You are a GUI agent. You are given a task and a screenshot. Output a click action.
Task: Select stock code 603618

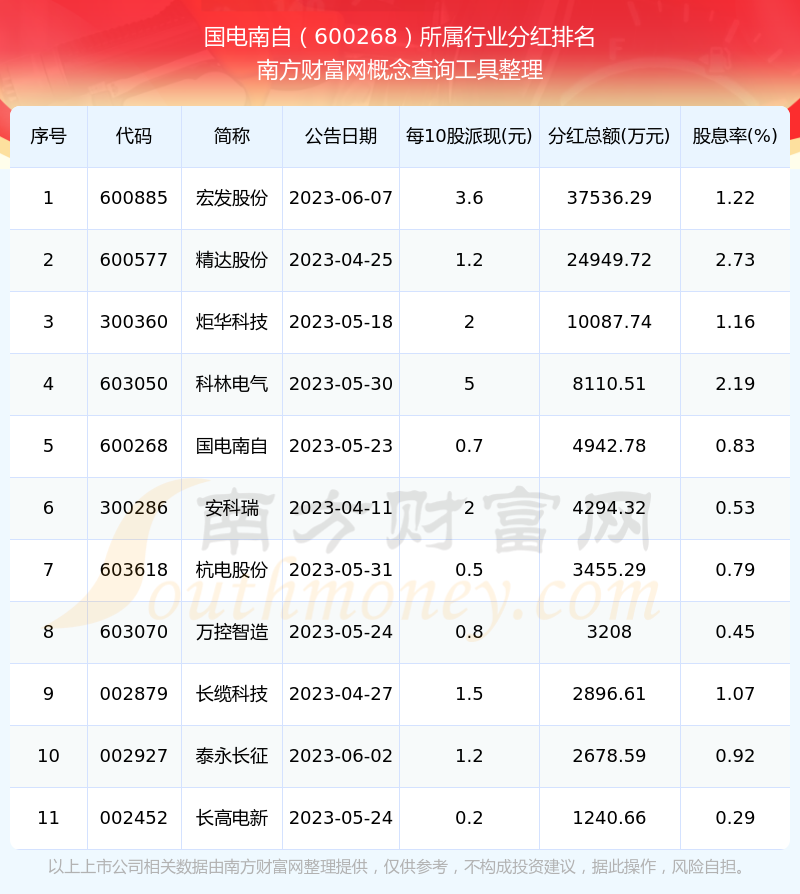tap(134, 570)
